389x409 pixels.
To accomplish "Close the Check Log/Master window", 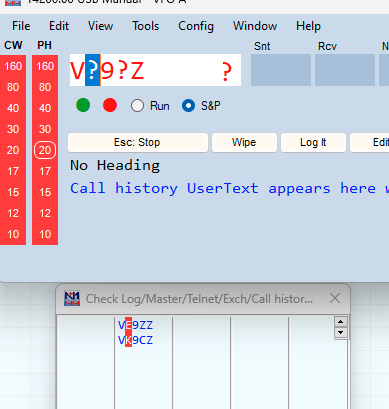I will [x=335, y=298].
